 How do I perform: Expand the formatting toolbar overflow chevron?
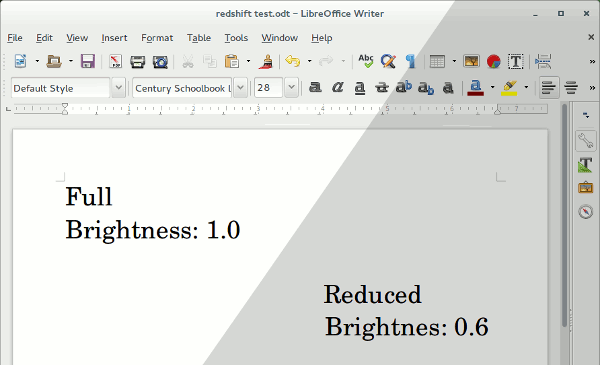click(x=592, y=88)
